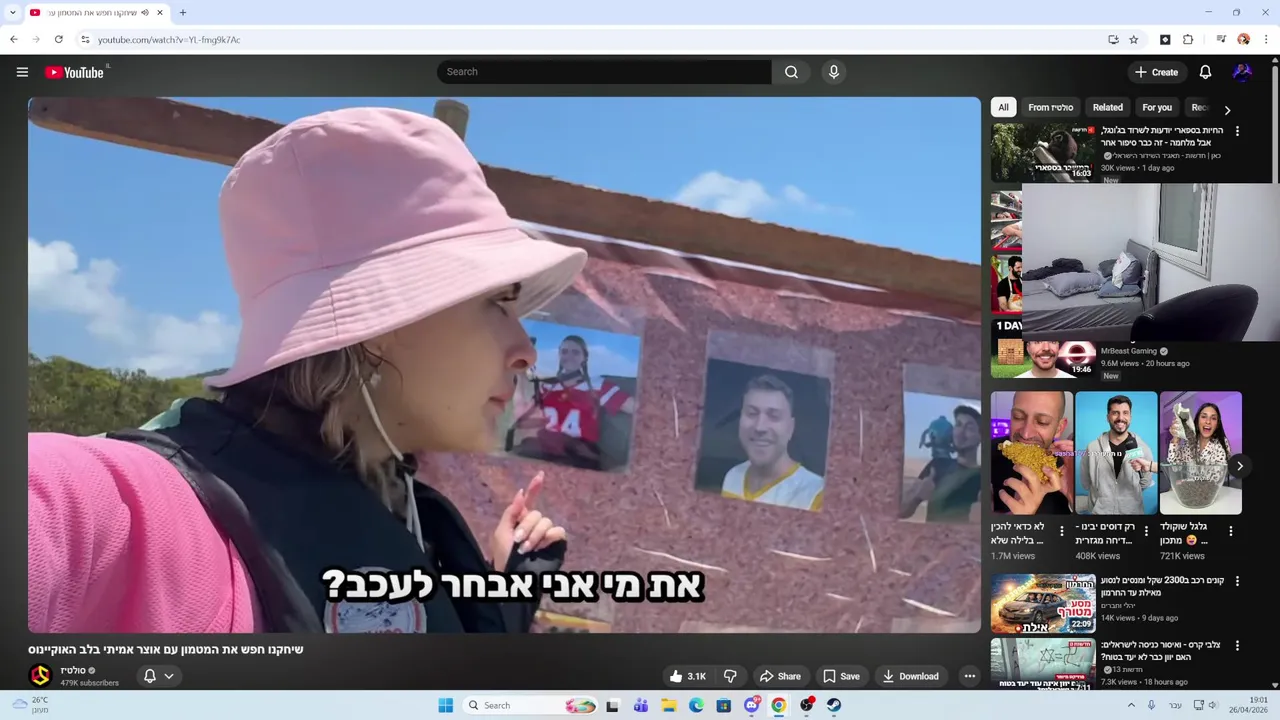Screen dimensions: 1280x720
Task: Show hidden system tray icons chevron
Action: 1131,705
